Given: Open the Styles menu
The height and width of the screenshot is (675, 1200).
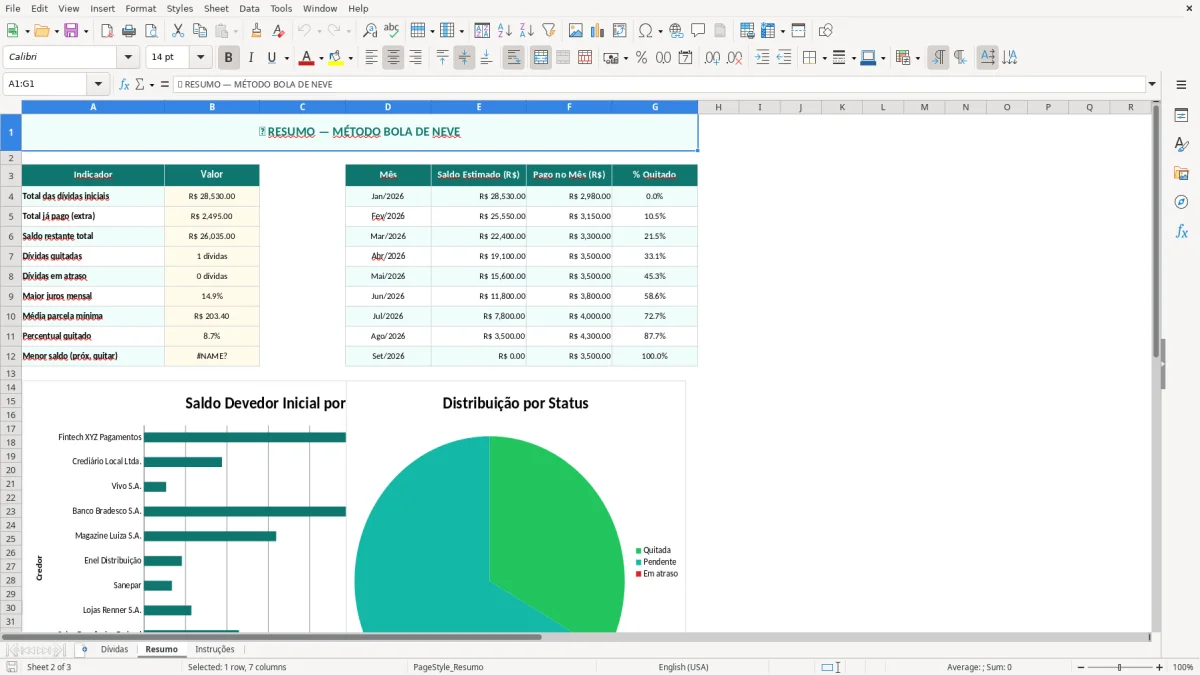Looking at the screenshot, I should click(180, 8).
